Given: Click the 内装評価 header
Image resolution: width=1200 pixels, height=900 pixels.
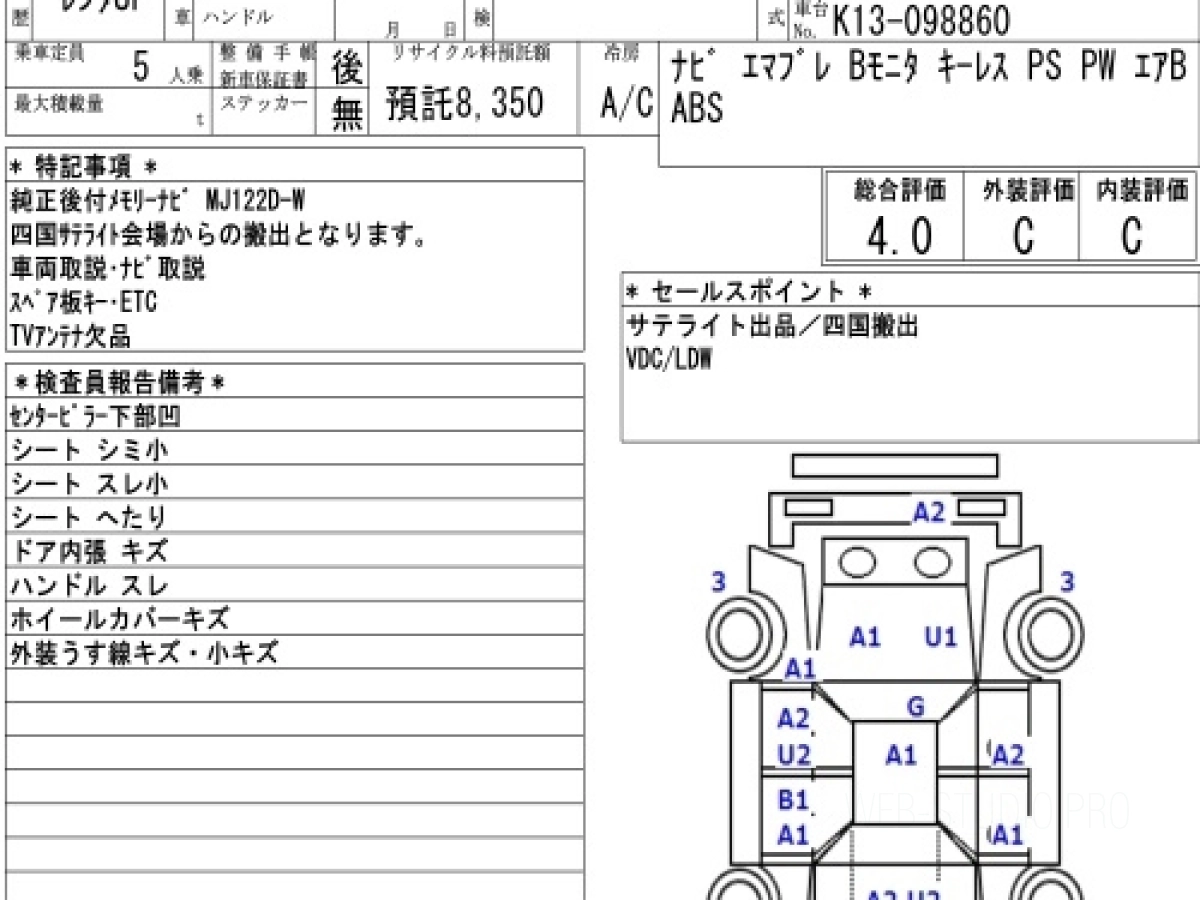Looking at the screenshot, I should [1143, 190].
